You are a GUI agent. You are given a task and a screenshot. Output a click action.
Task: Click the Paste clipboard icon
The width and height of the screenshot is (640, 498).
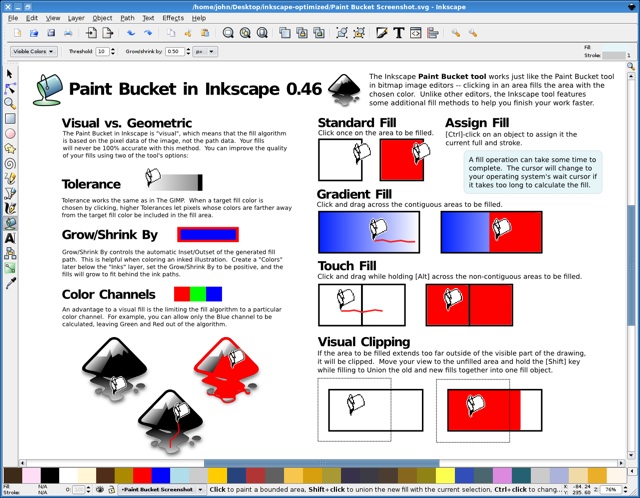(x=205, y=33)
